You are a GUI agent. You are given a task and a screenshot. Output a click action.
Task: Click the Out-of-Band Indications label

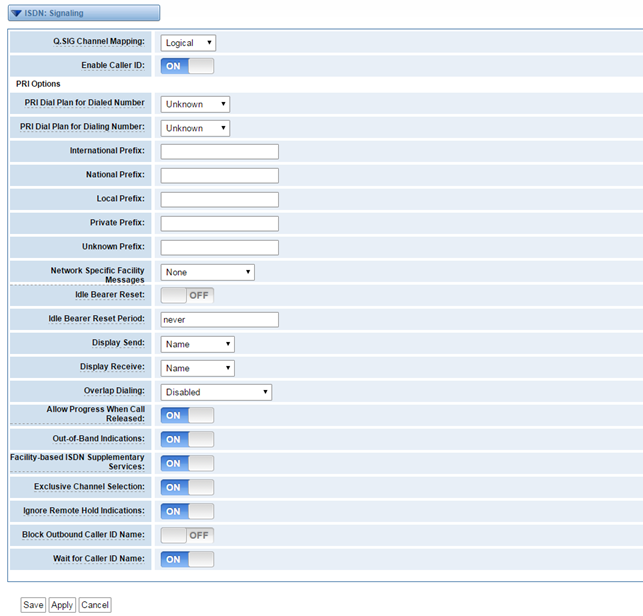[98, 438]
